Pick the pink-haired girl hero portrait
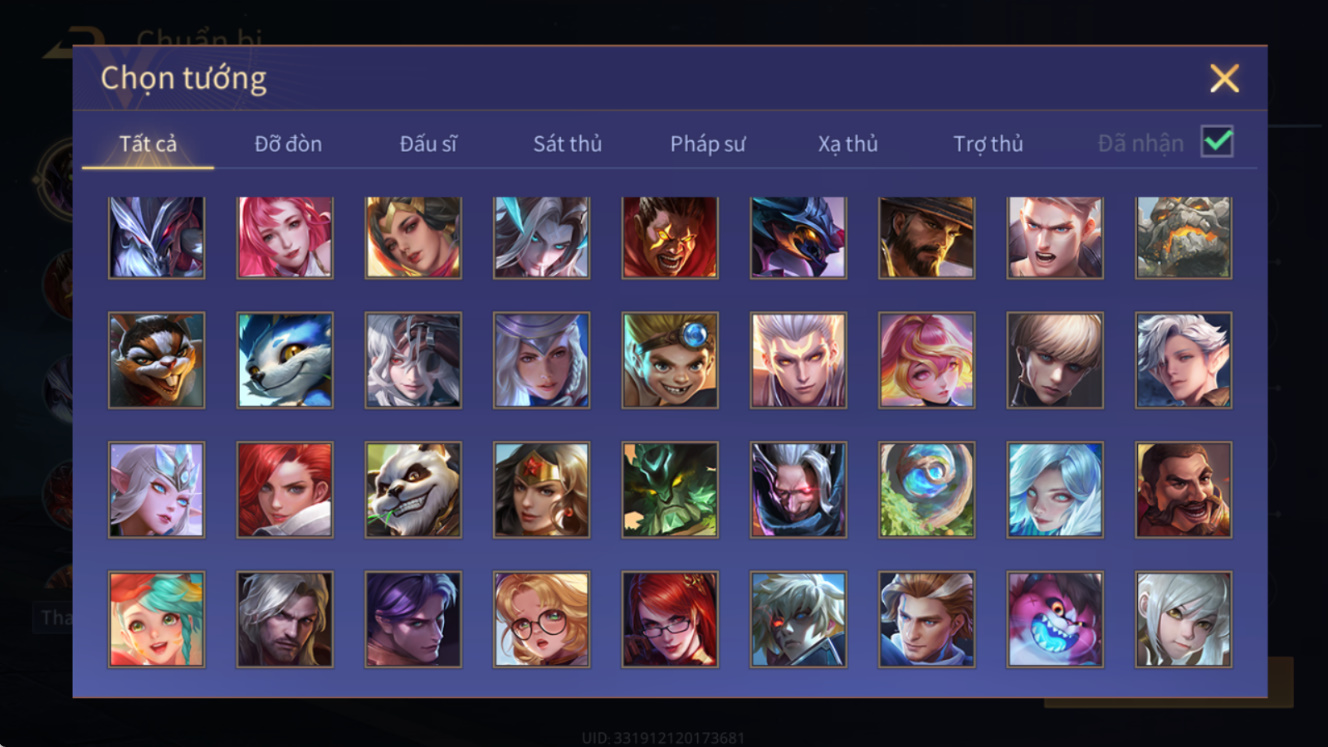The height and width of the screenshot is (747, 1328). coord(285,237)
